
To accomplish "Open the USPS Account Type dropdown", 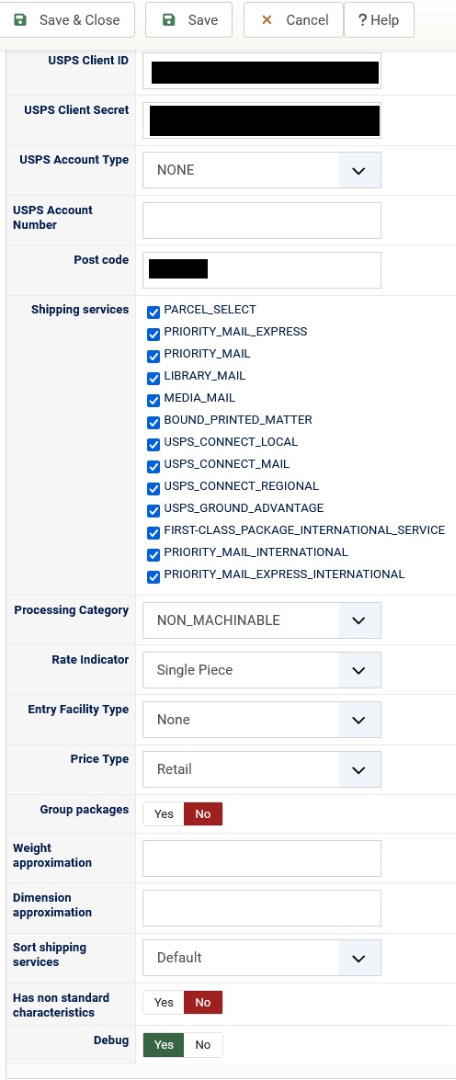I will (x=262, y=170).
